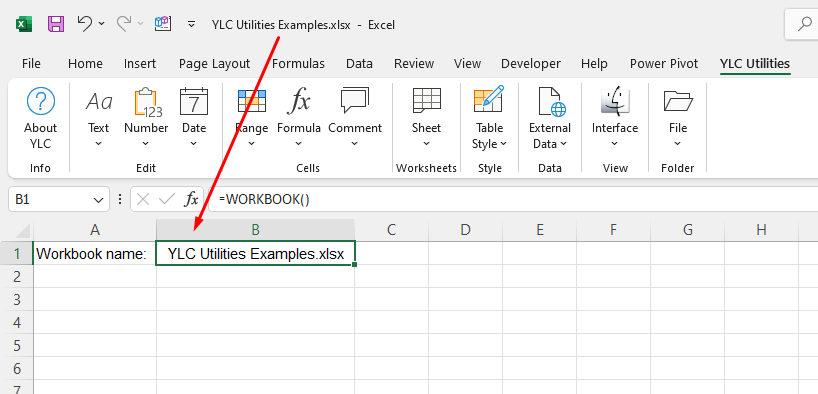Open the External Data menu
818x394 pixels.
[550, 119]
